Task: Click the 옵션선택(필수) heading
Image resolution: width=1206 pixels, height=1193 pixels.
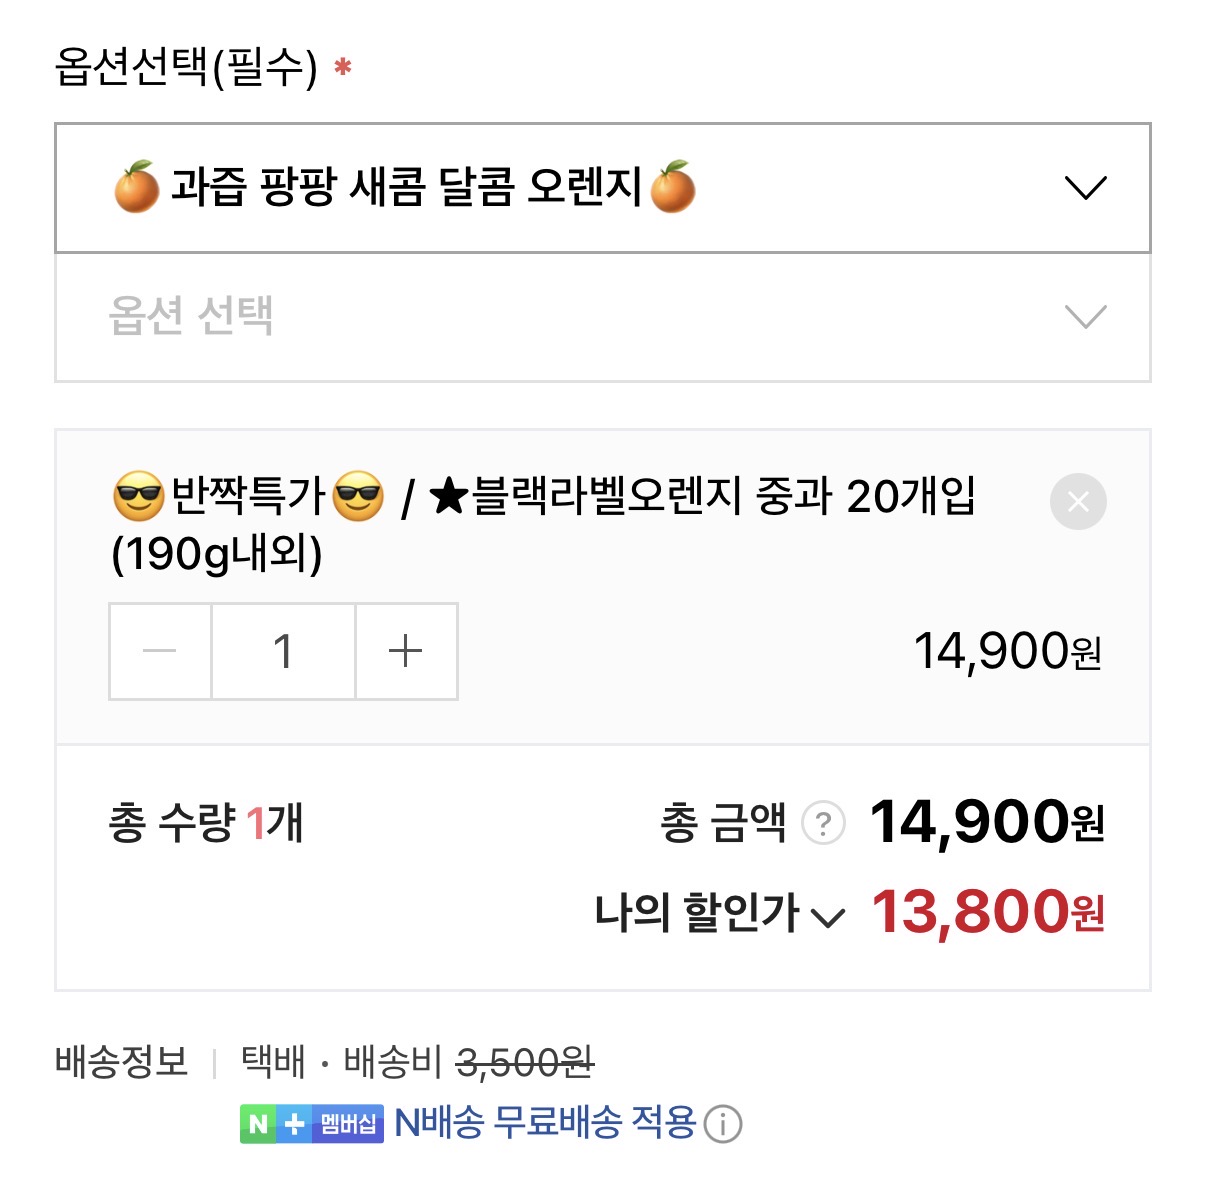Action: [186, 68]
